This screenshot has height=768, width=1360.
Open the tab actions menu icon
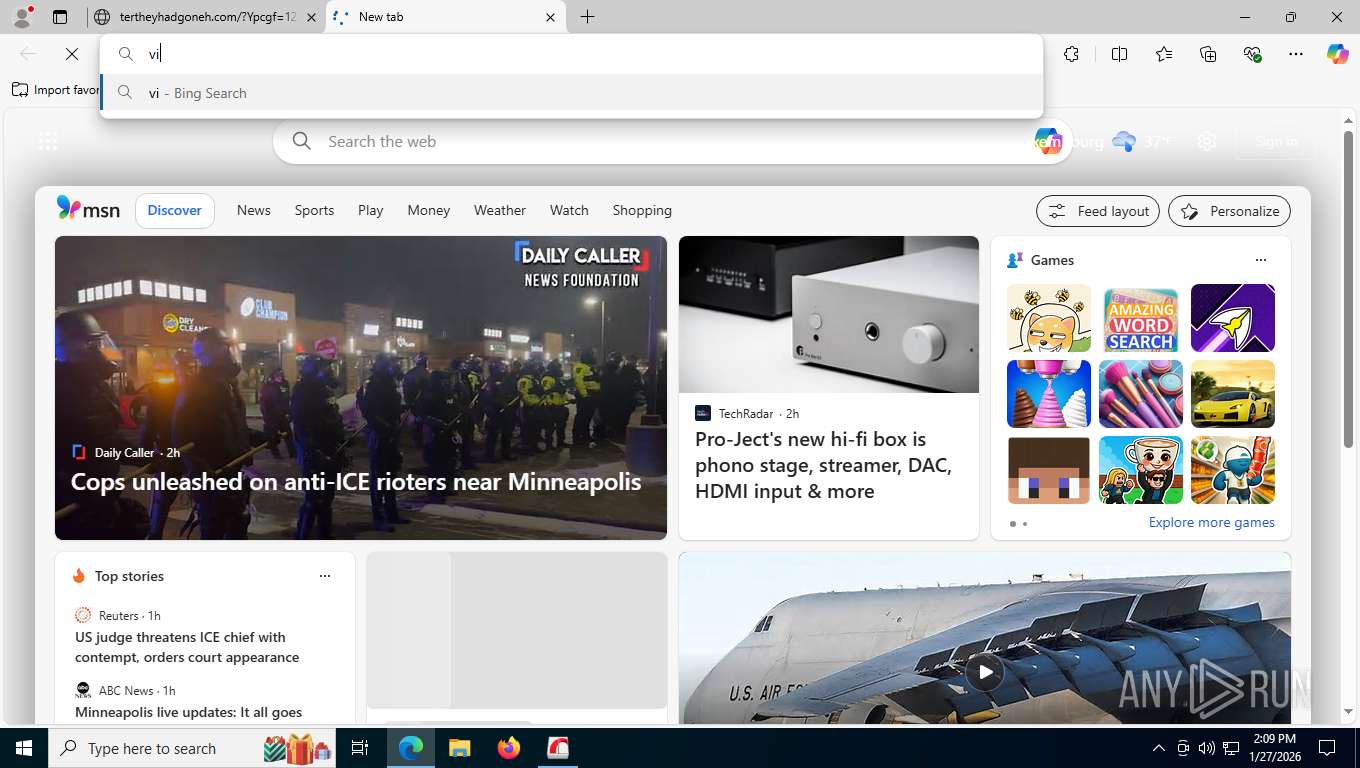pos(60,17)
